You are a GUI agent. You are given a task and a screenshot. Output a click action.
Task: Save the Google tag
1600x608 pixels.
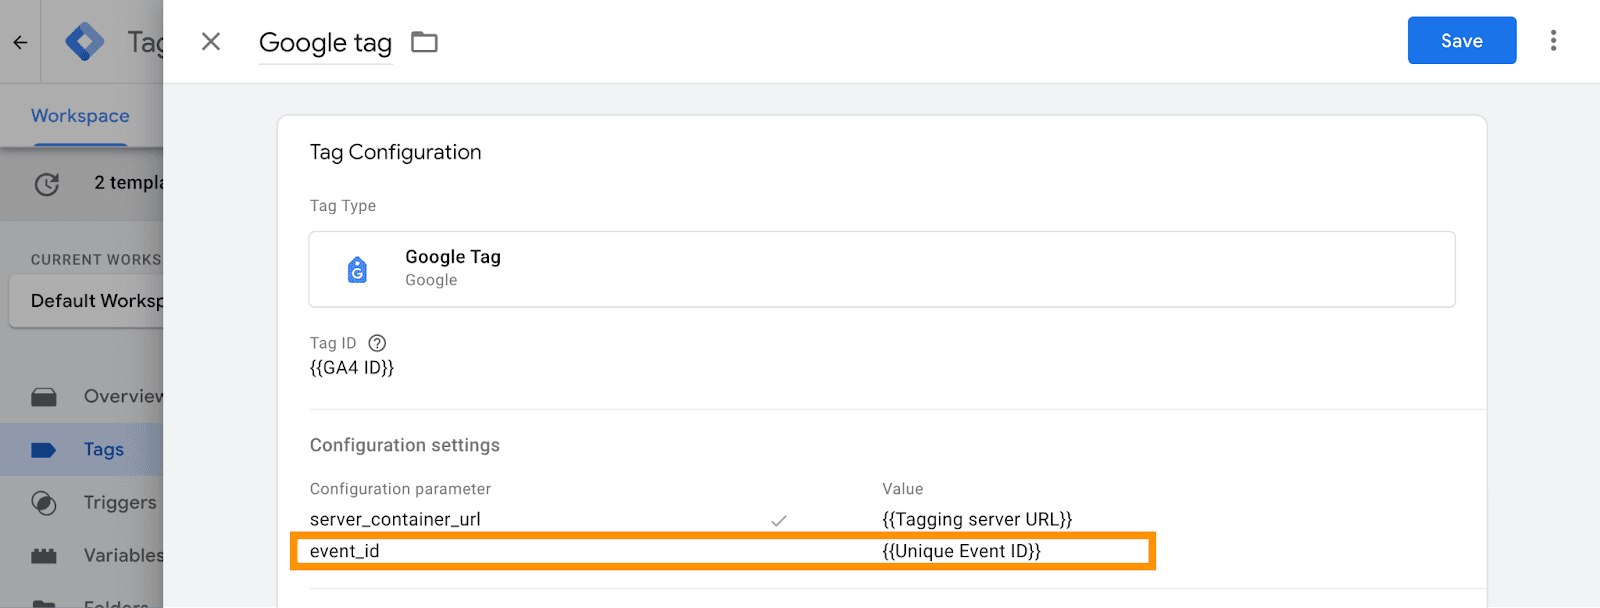1461,40
